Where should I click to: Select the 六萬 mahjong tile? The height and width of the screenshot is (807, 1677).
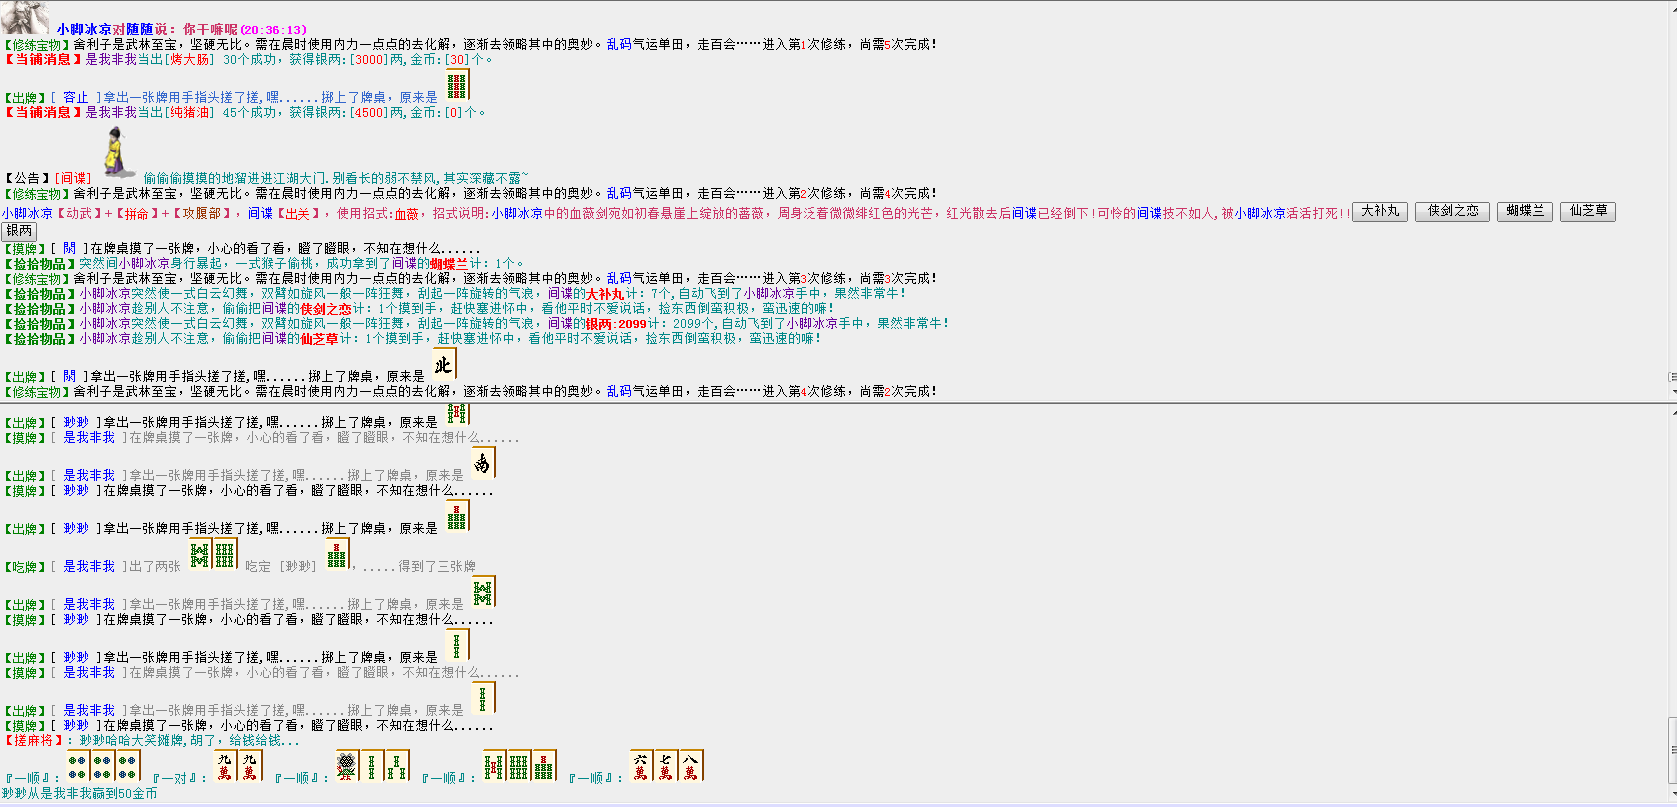click(x=642, y=766)
